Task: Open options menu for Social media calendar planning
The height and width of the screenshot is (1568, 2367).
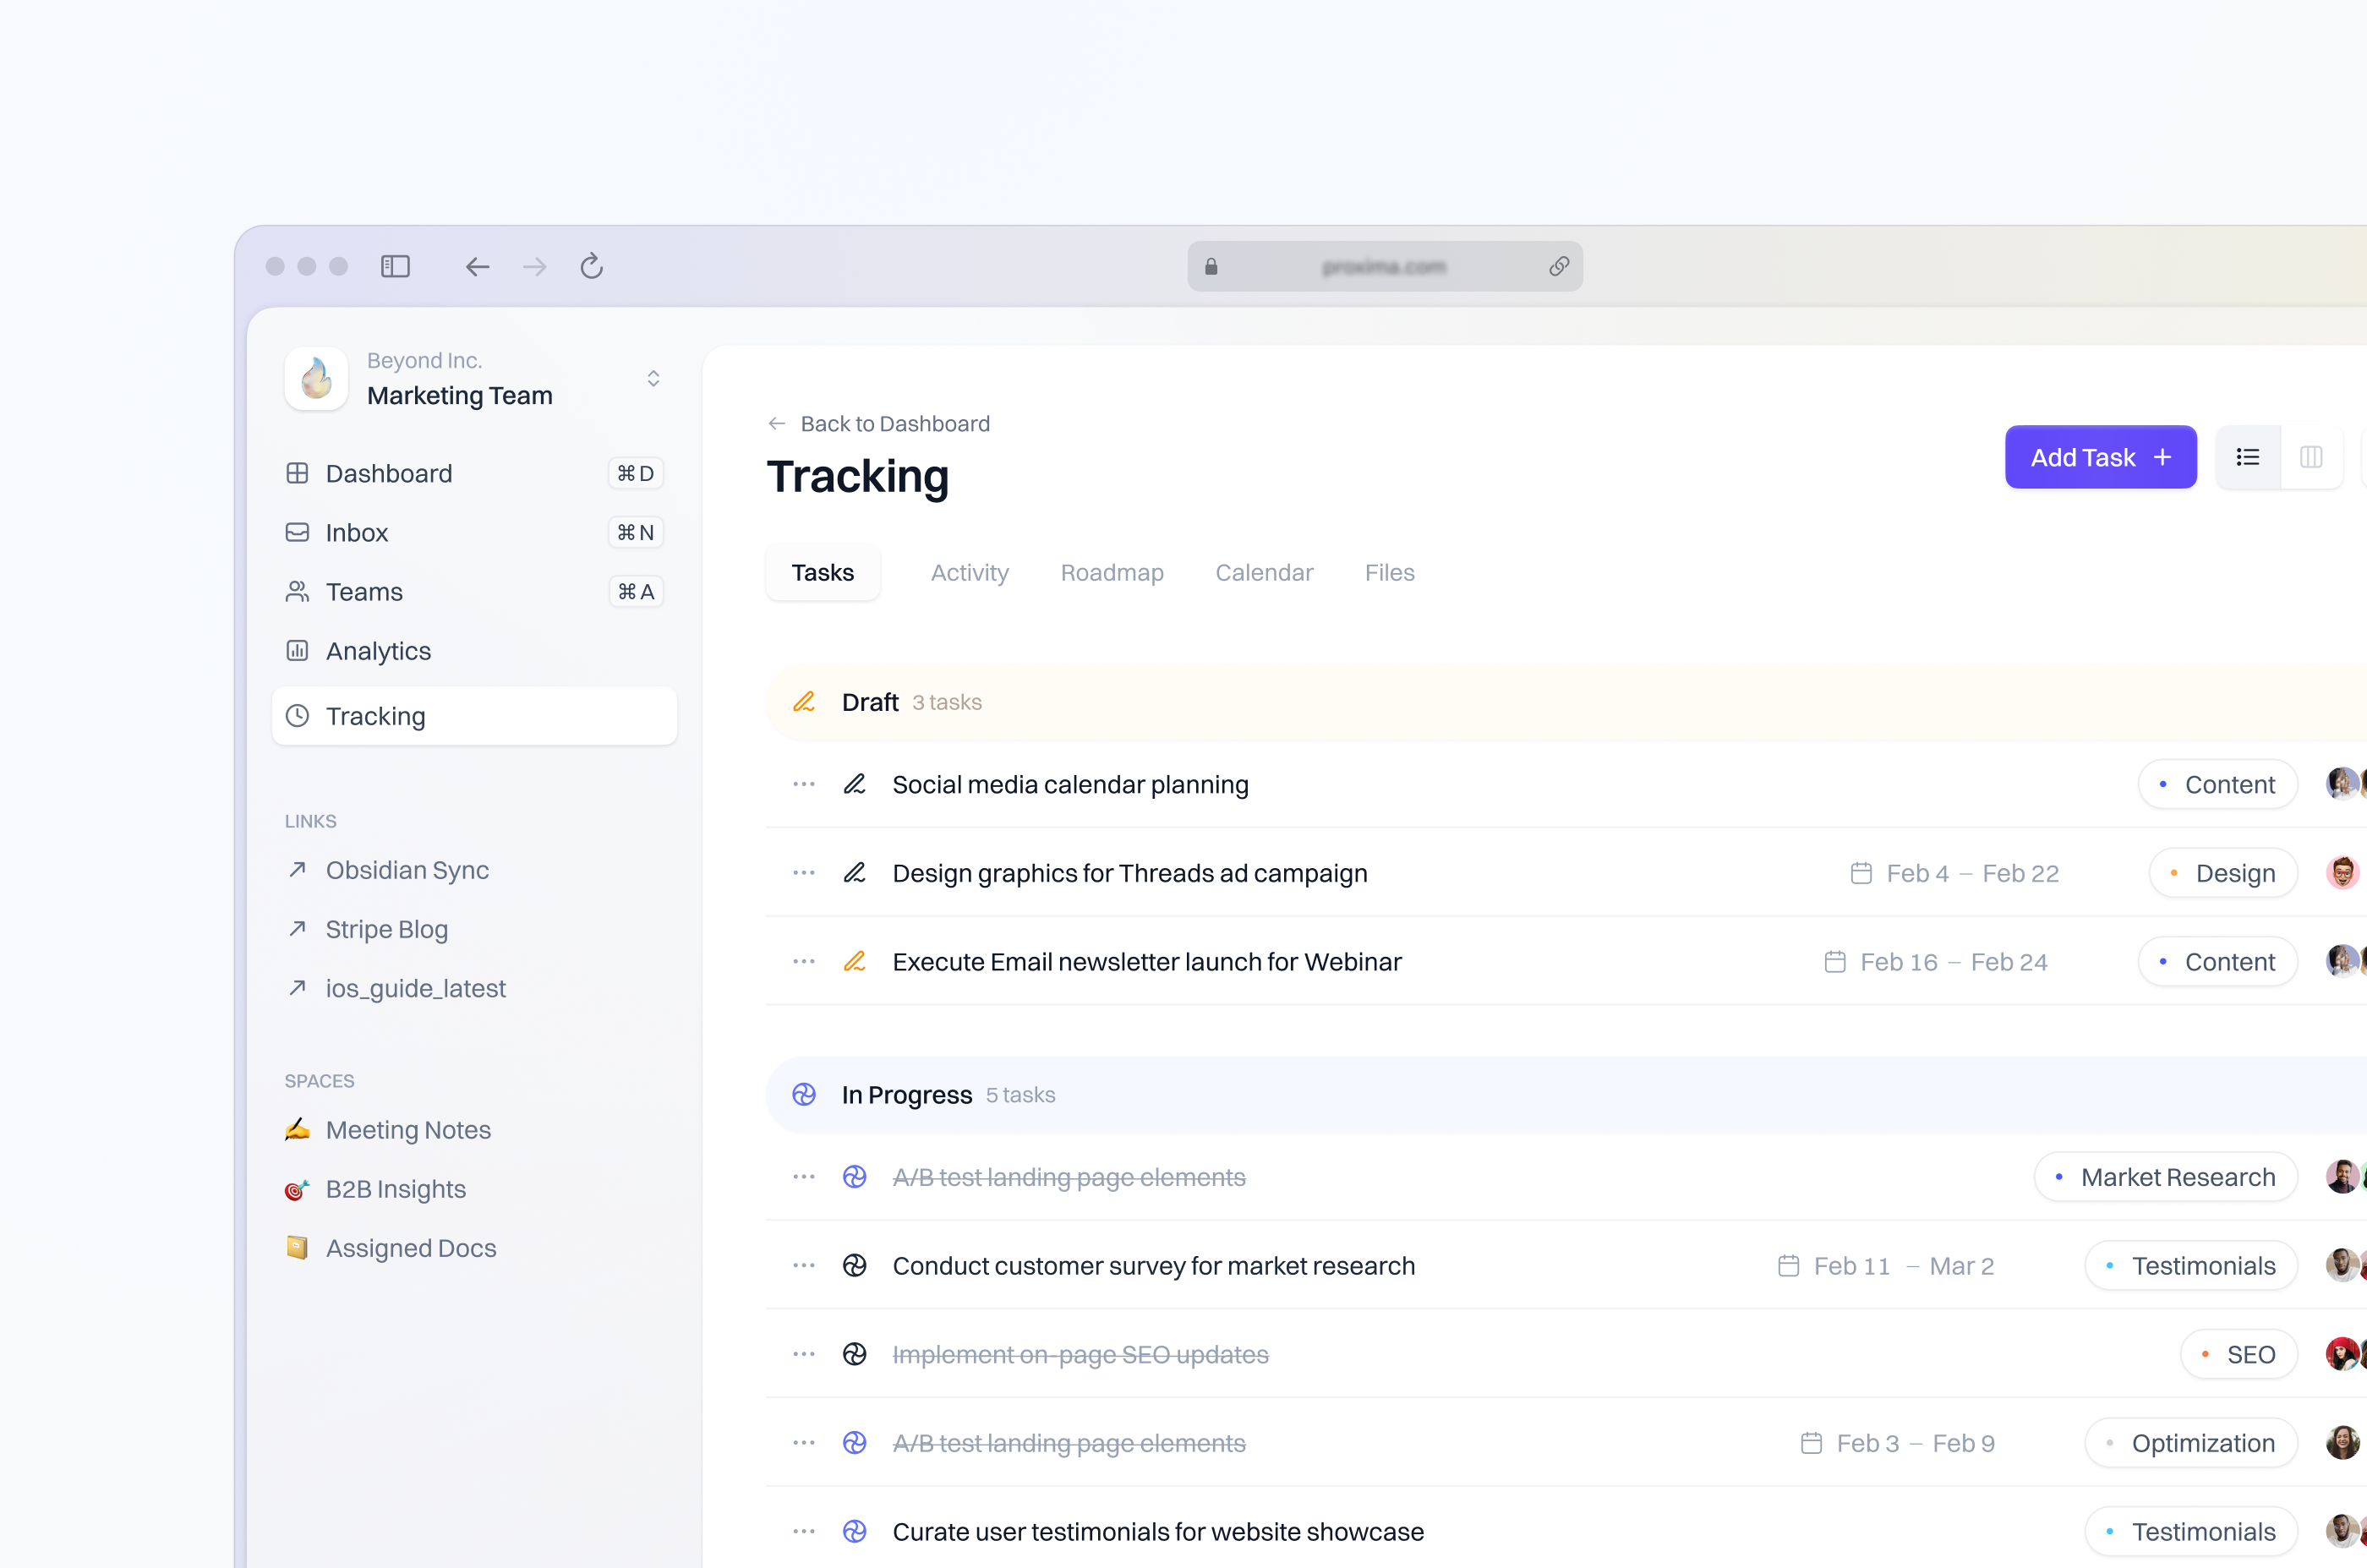Action: coord(802,784)
